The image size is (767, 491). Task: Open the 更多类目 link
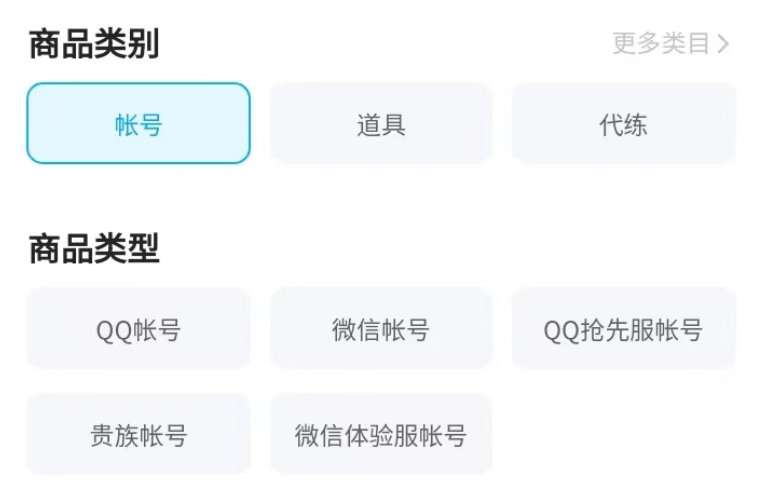661,43
